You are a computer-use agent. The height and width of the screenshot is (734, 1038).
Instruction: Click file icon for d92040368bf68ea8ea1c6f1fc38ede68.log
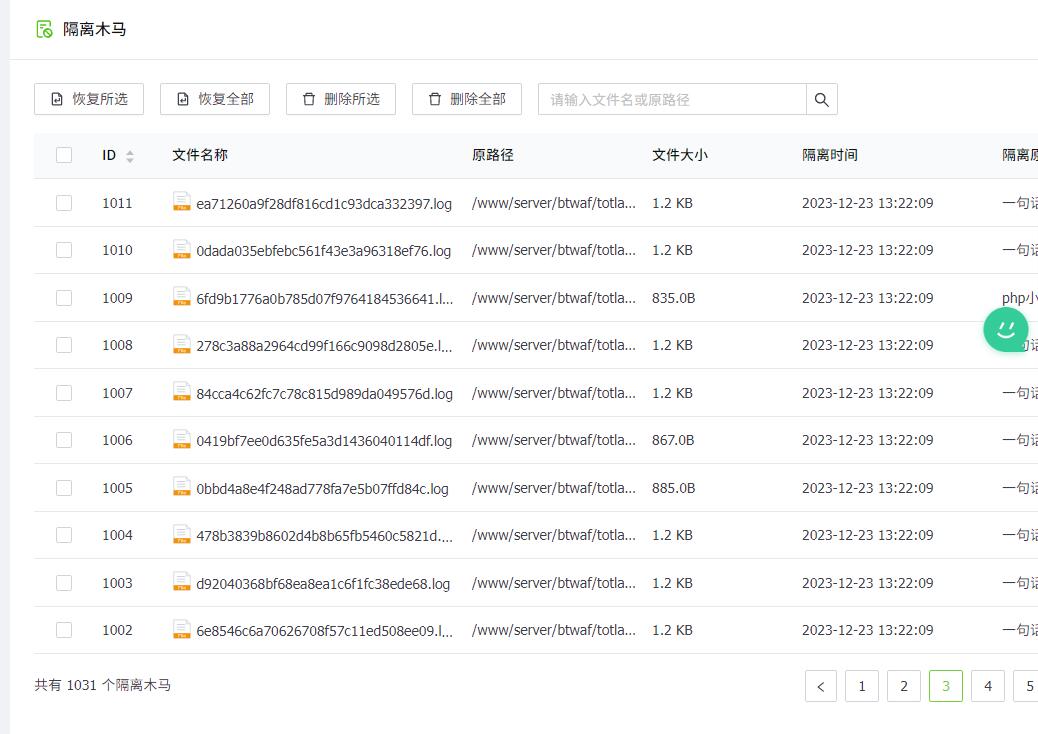tap(181, 582)
